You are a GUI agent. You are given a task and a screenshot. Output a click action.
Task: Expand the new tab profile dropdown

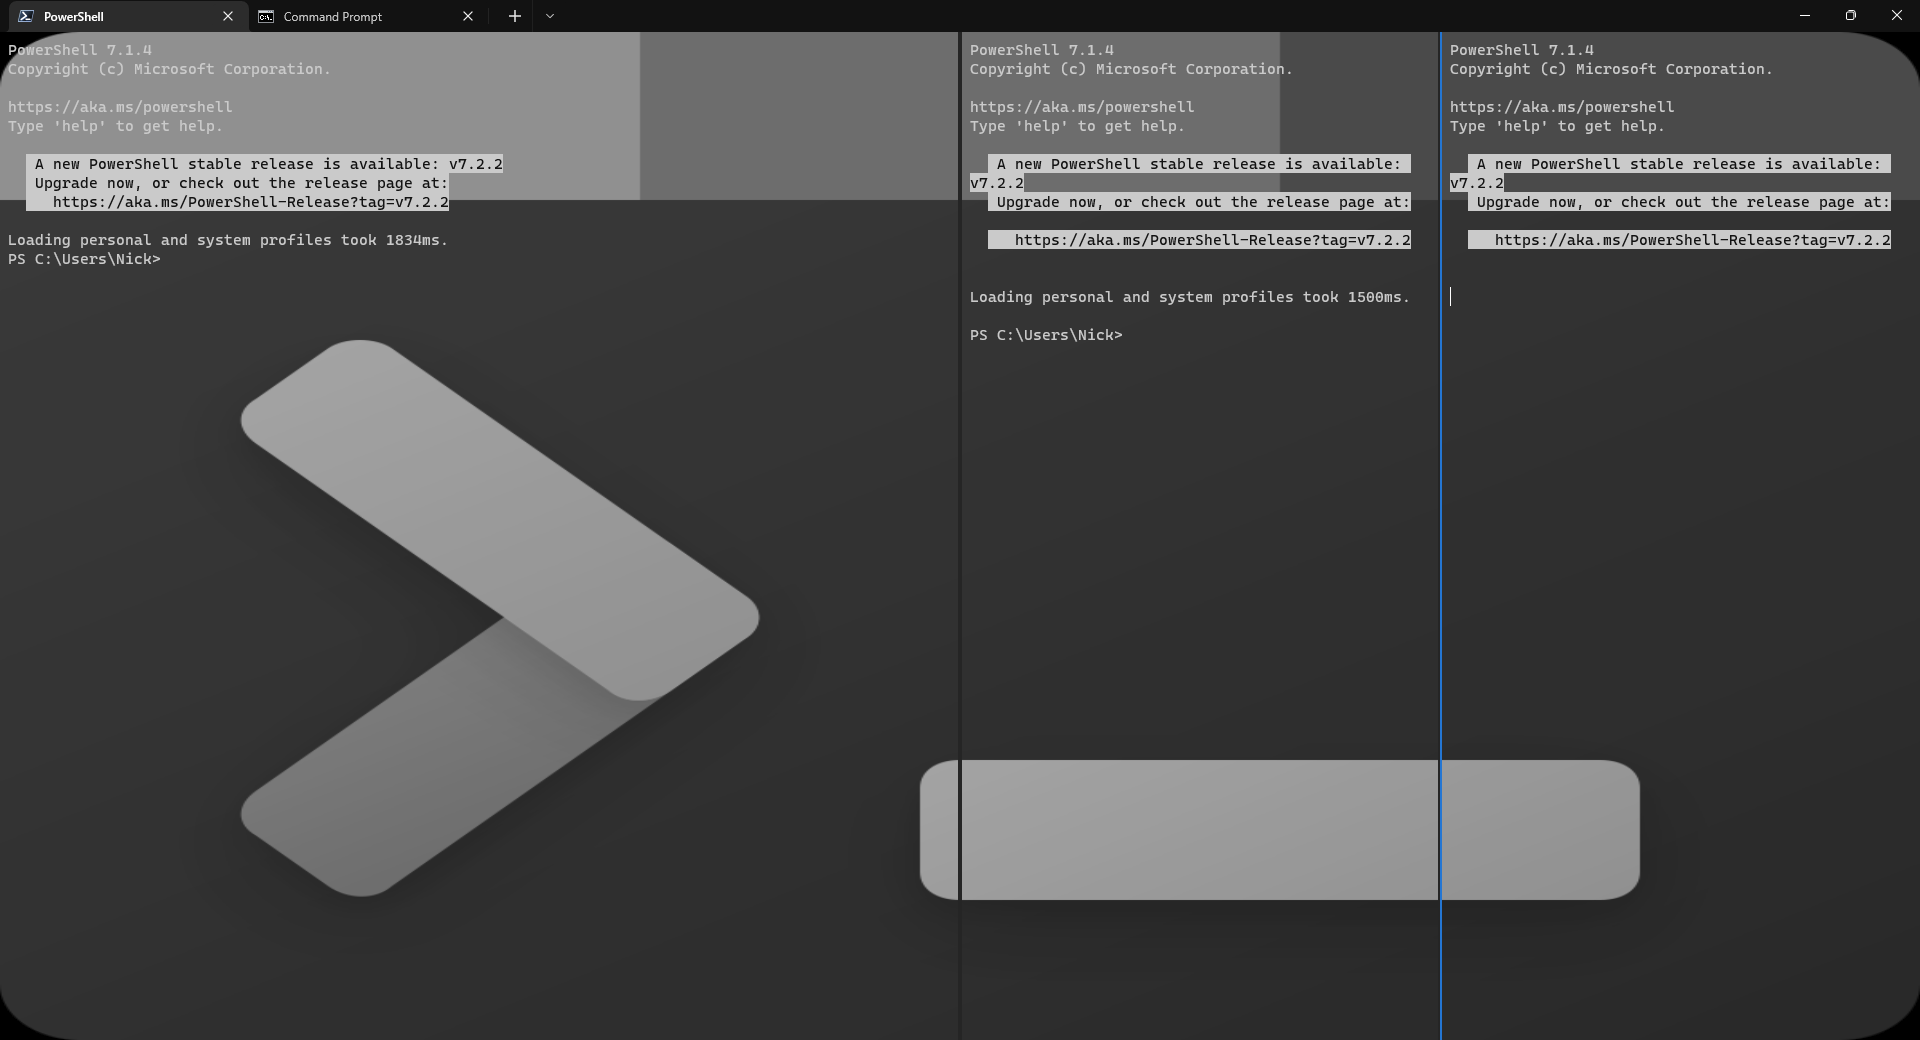click(x=550, y=16)
